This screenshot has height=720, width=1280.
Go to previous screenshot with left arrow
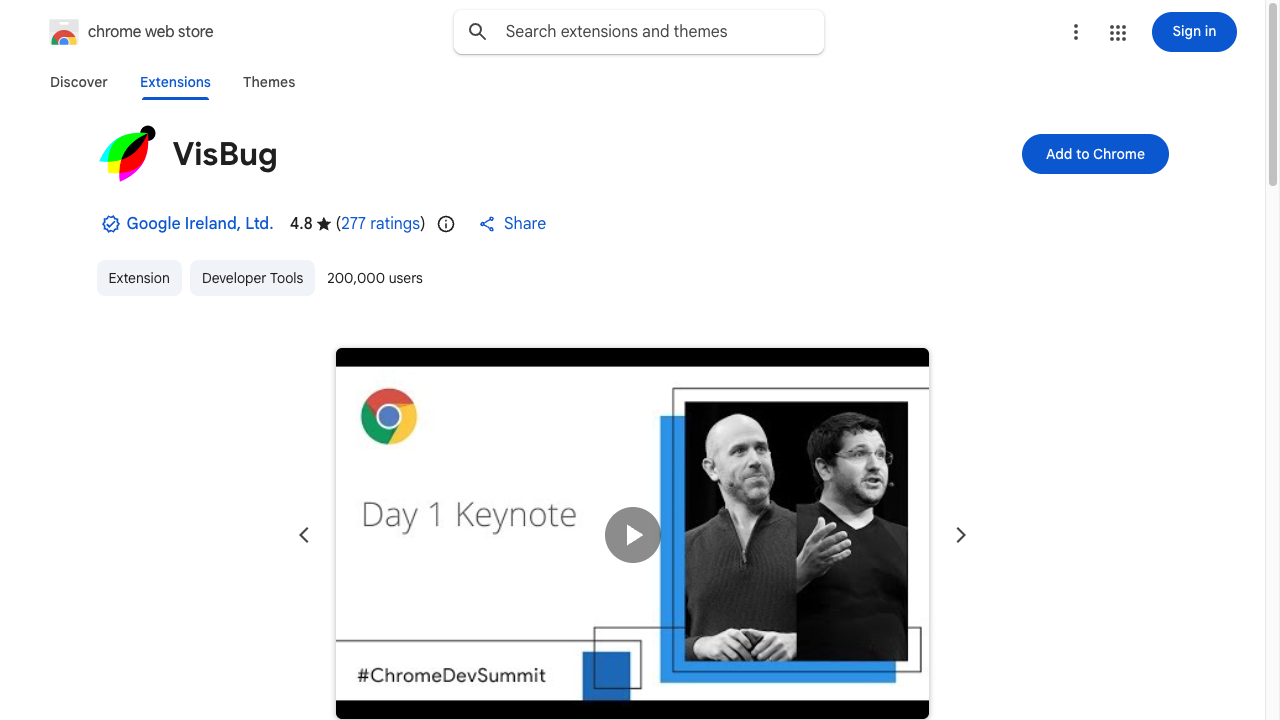(304, 535)
